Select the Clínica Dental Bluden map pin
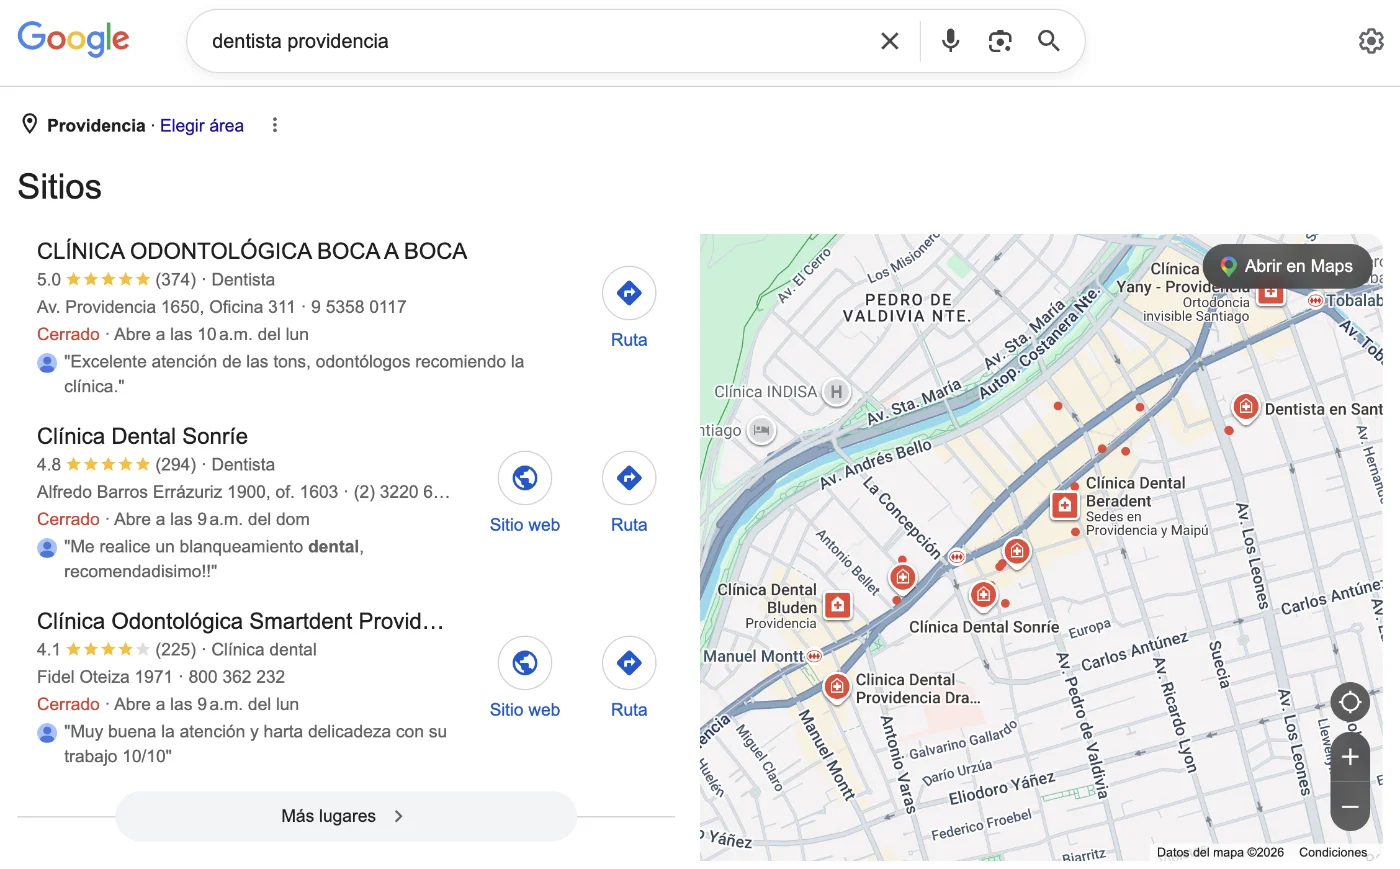1400x869 pixels. click(x=838, y=605)
